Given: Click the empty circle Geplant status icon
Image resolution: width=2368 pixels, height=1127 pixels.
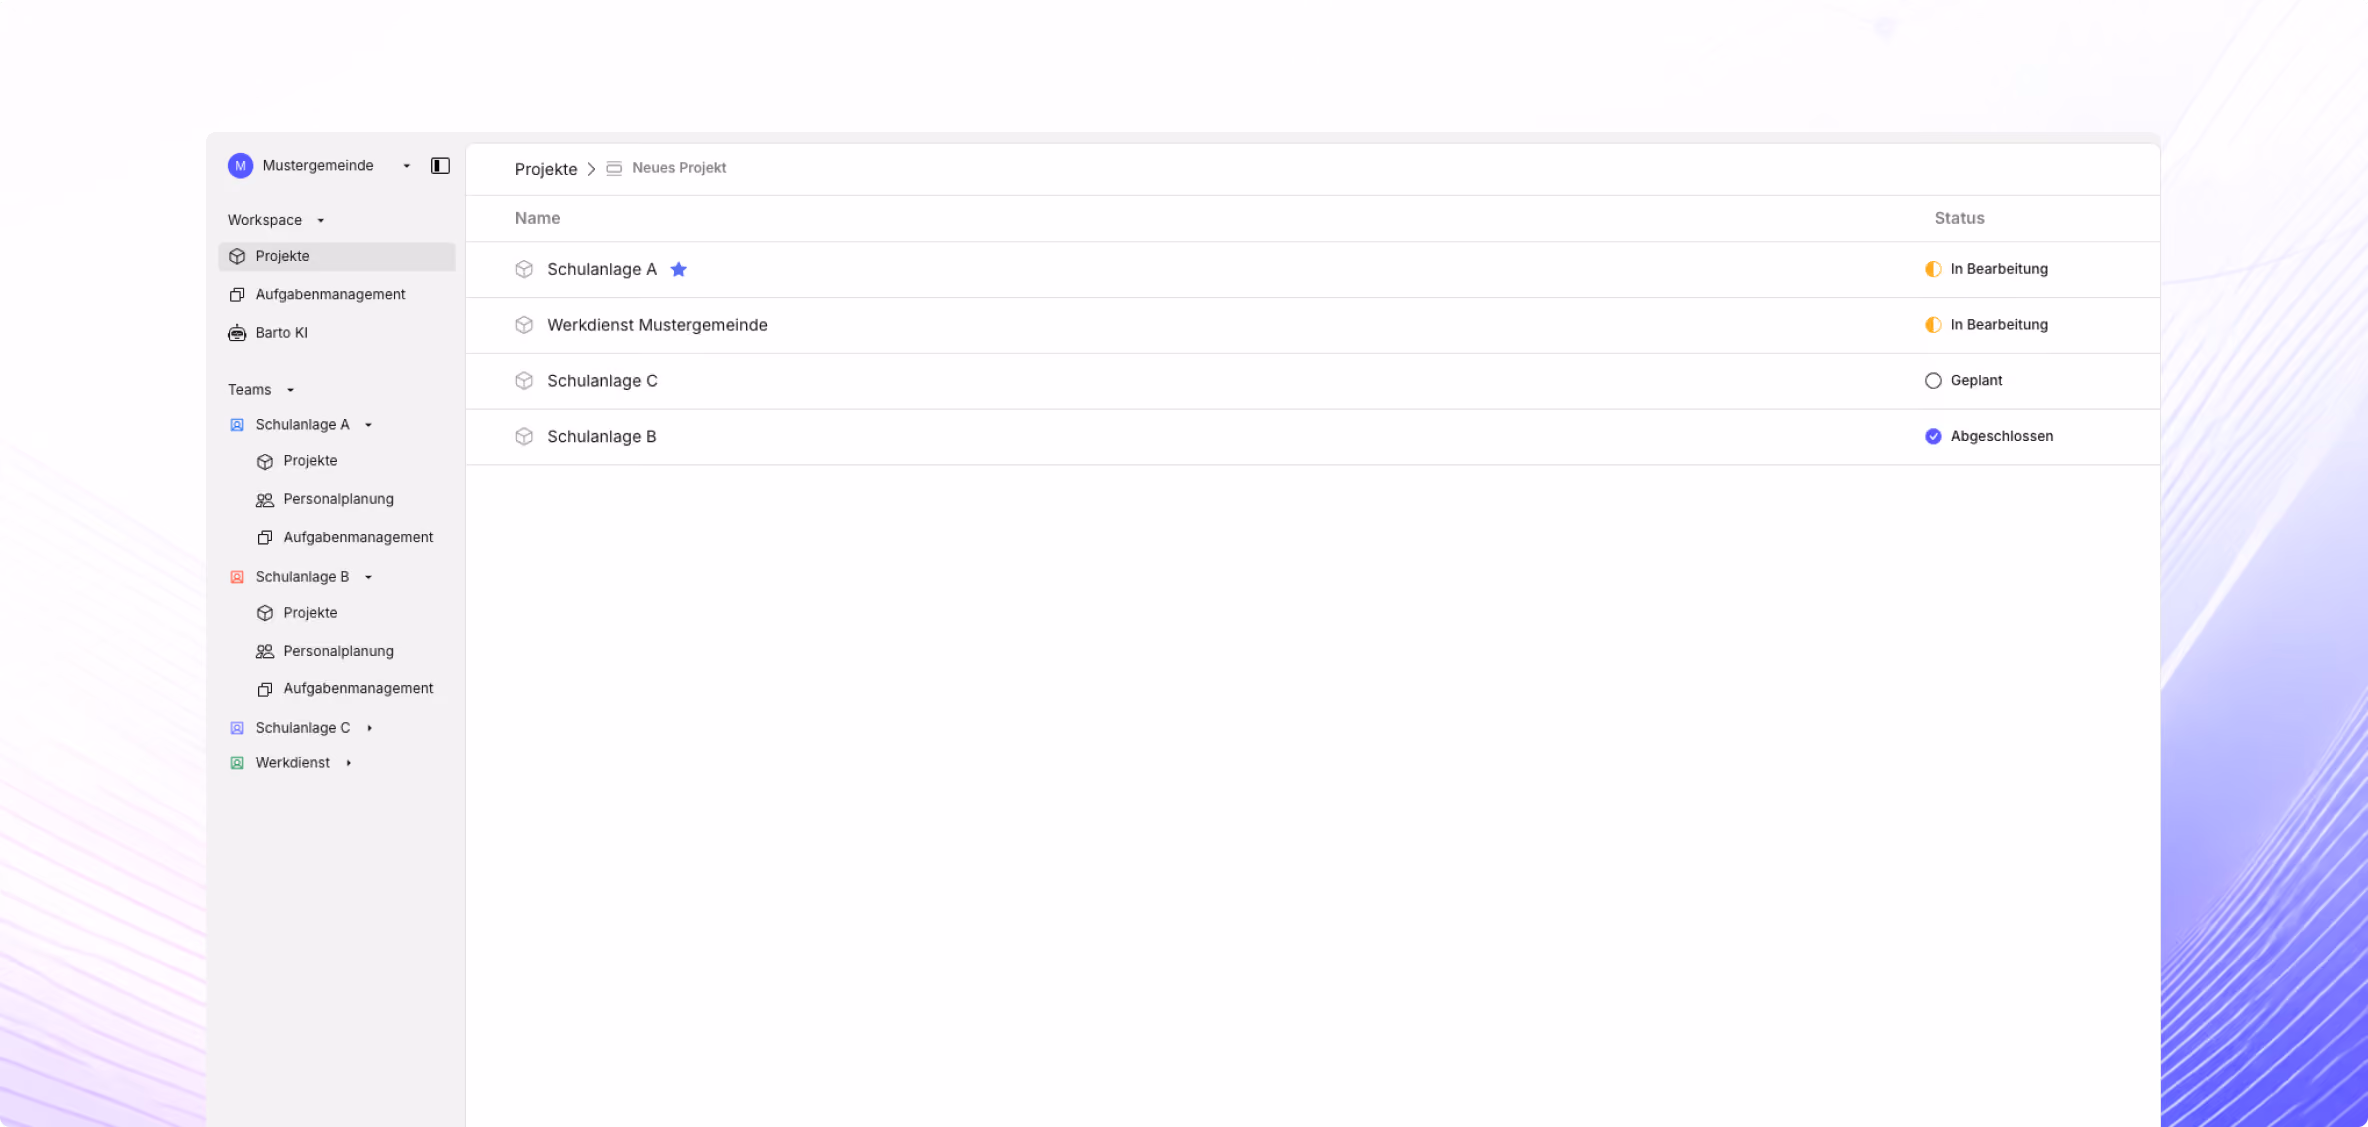Looking at the screenshot, I should (x=1933, y=381).
